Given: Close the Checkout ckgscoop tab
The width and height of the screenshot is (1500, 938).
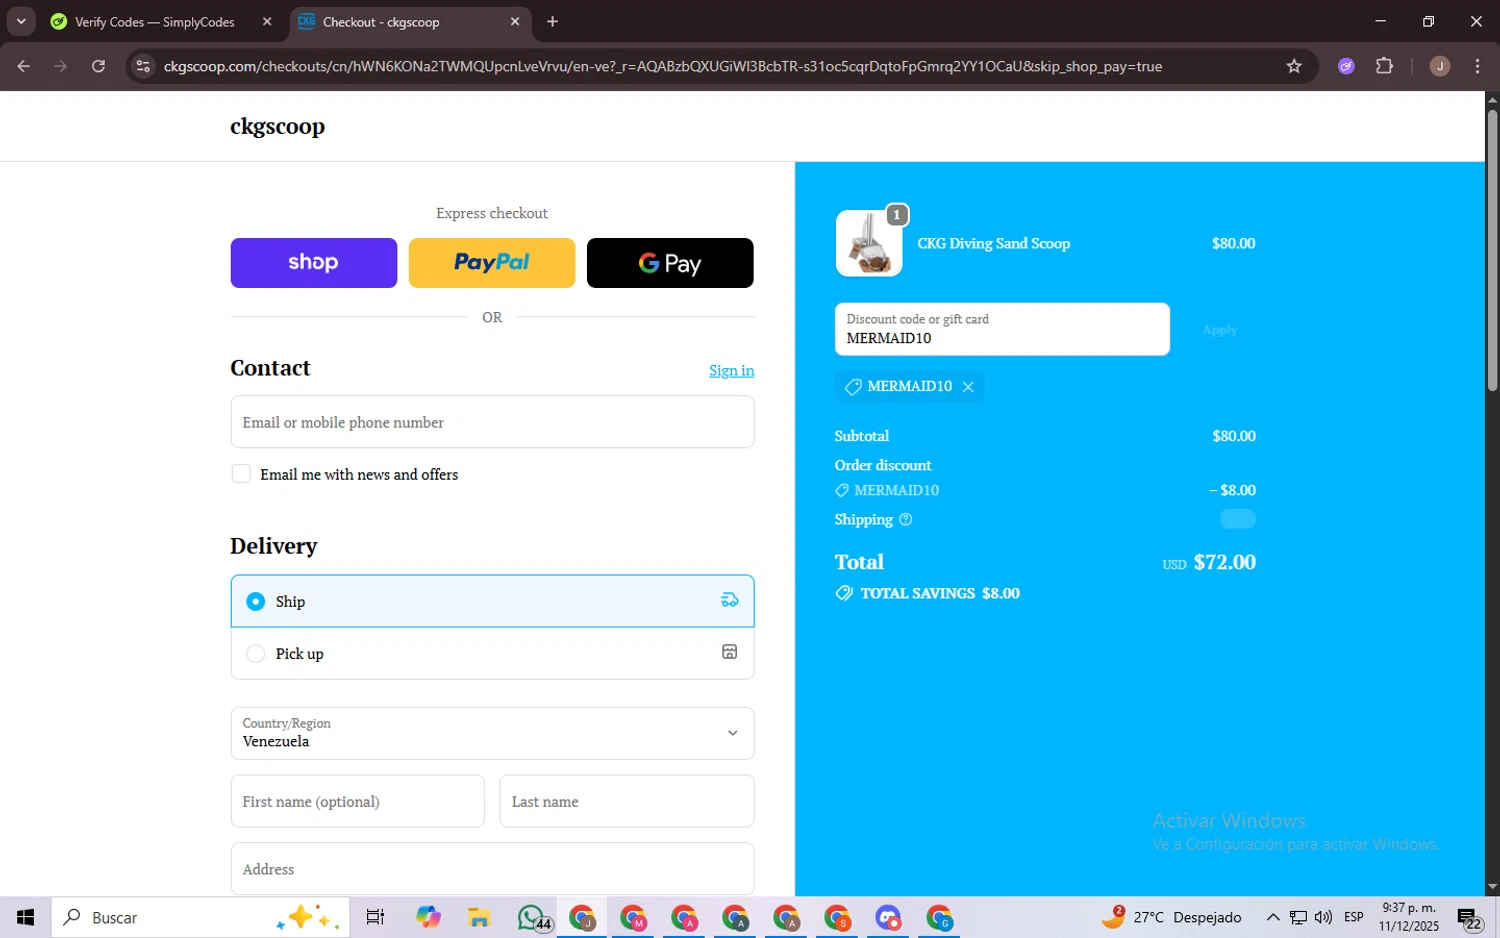Looking at the screenshot, I should click(515, 22).
